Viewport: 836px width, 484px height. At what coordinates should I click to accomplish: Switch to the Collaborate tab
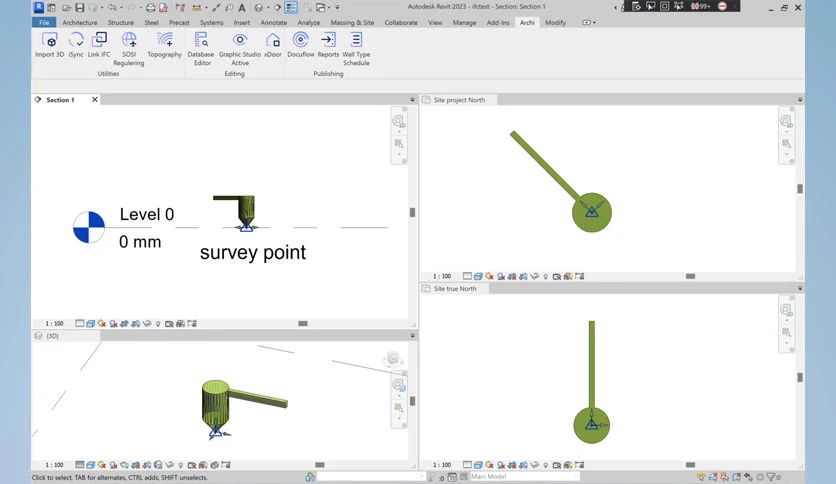click(401, 22)
